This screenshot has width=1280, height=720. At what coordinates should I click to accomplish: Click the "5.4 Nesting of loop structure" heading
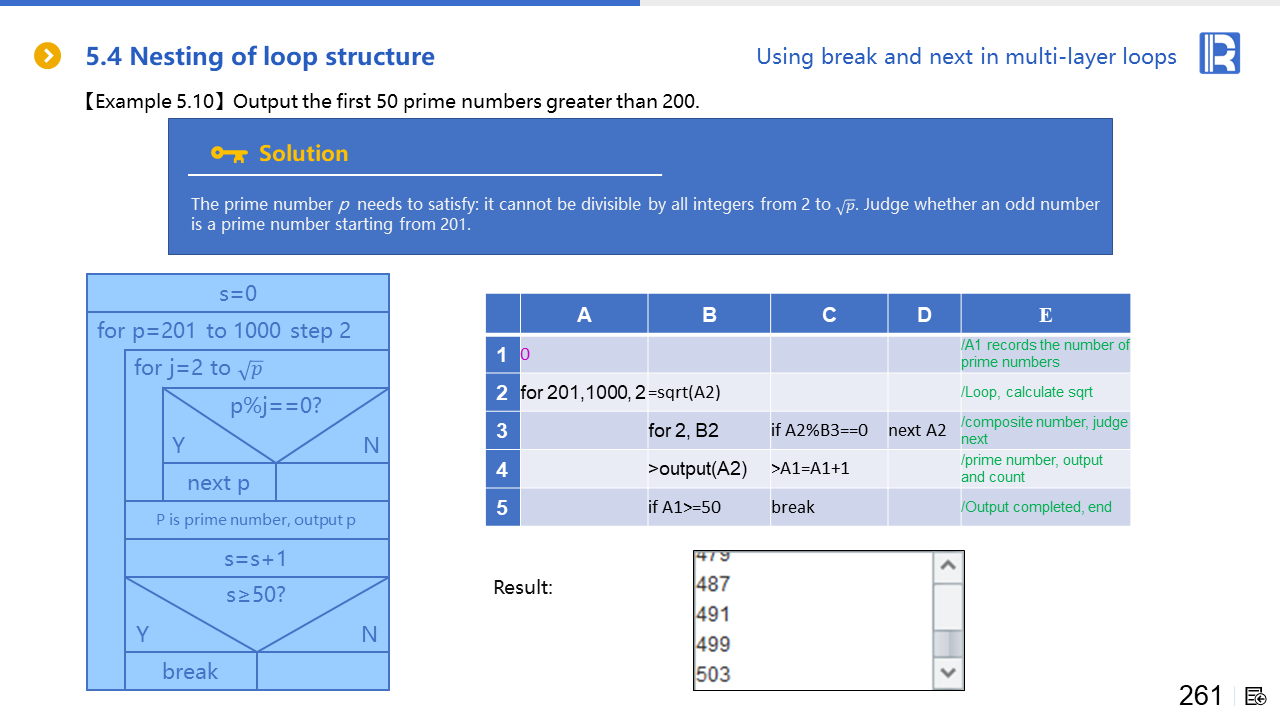tap(260, 57)
